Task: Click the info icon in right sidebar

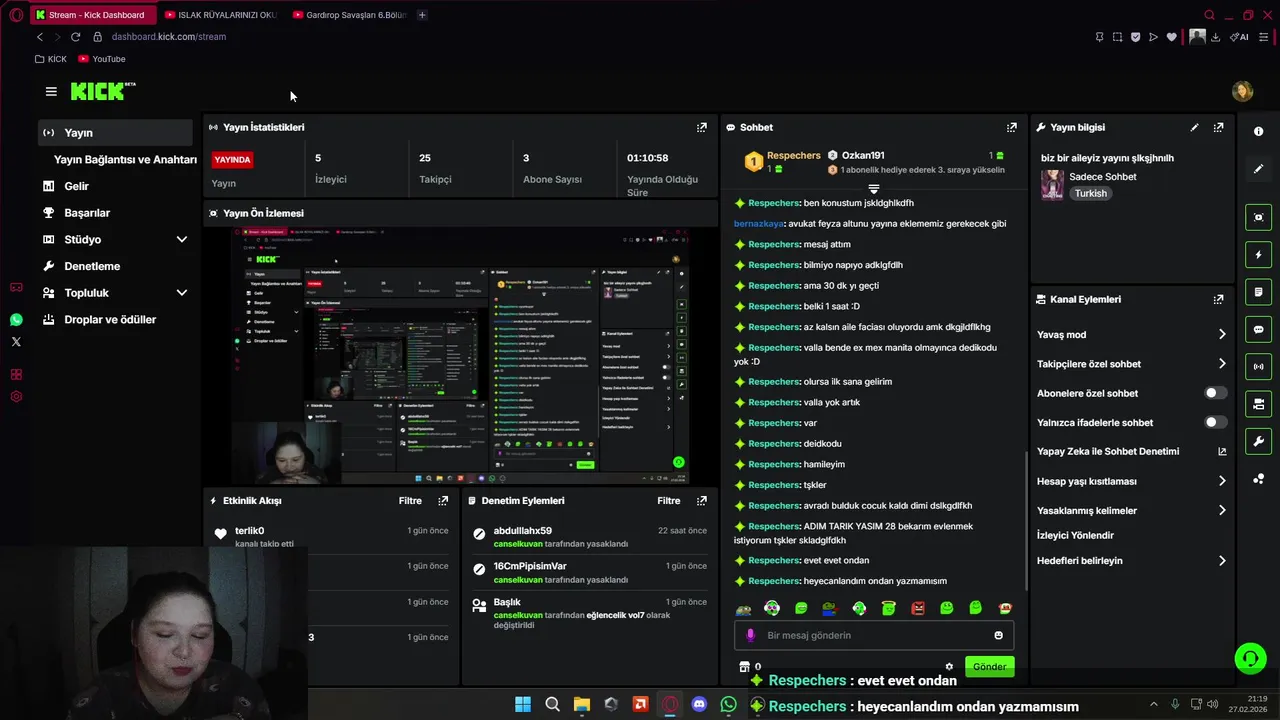Action: pyautogui.click(x=1258, y=131)
